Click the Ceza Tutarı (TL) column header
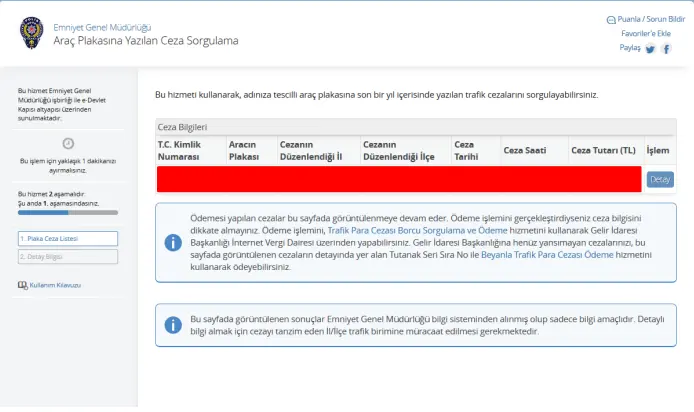The width and height of the screenshot is (694, 412). [x=603, y=150]
